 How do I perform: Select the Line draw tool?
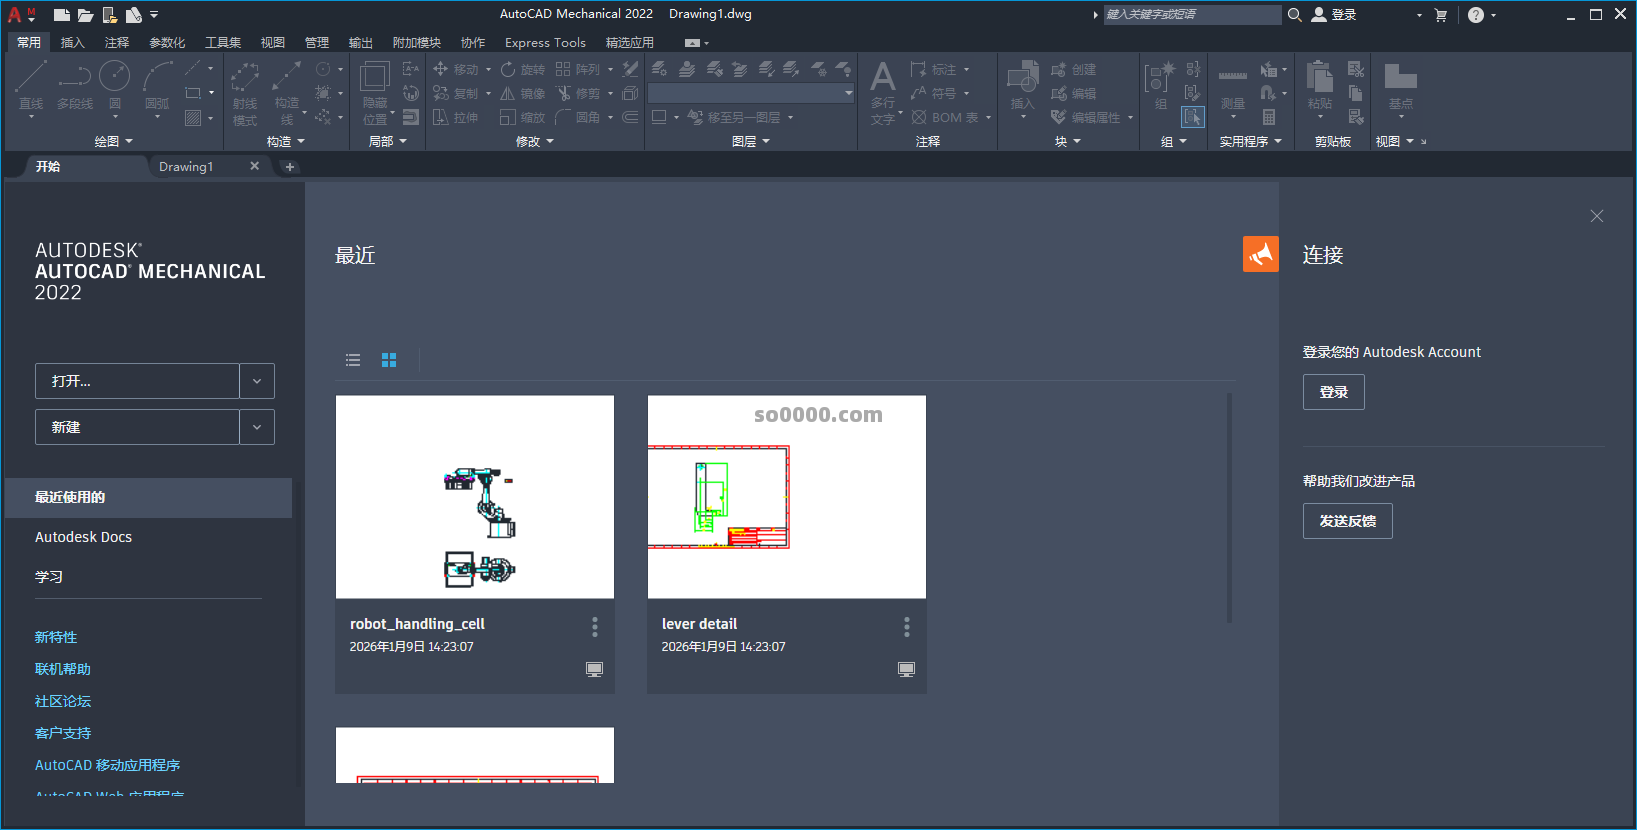click(31, 84)
